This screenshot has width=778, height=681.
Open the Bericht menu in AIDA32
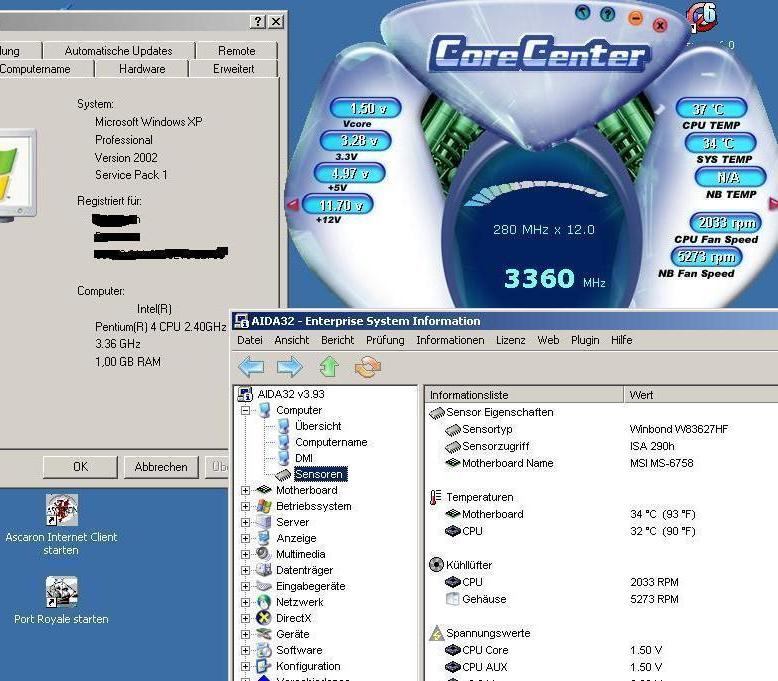338,340
